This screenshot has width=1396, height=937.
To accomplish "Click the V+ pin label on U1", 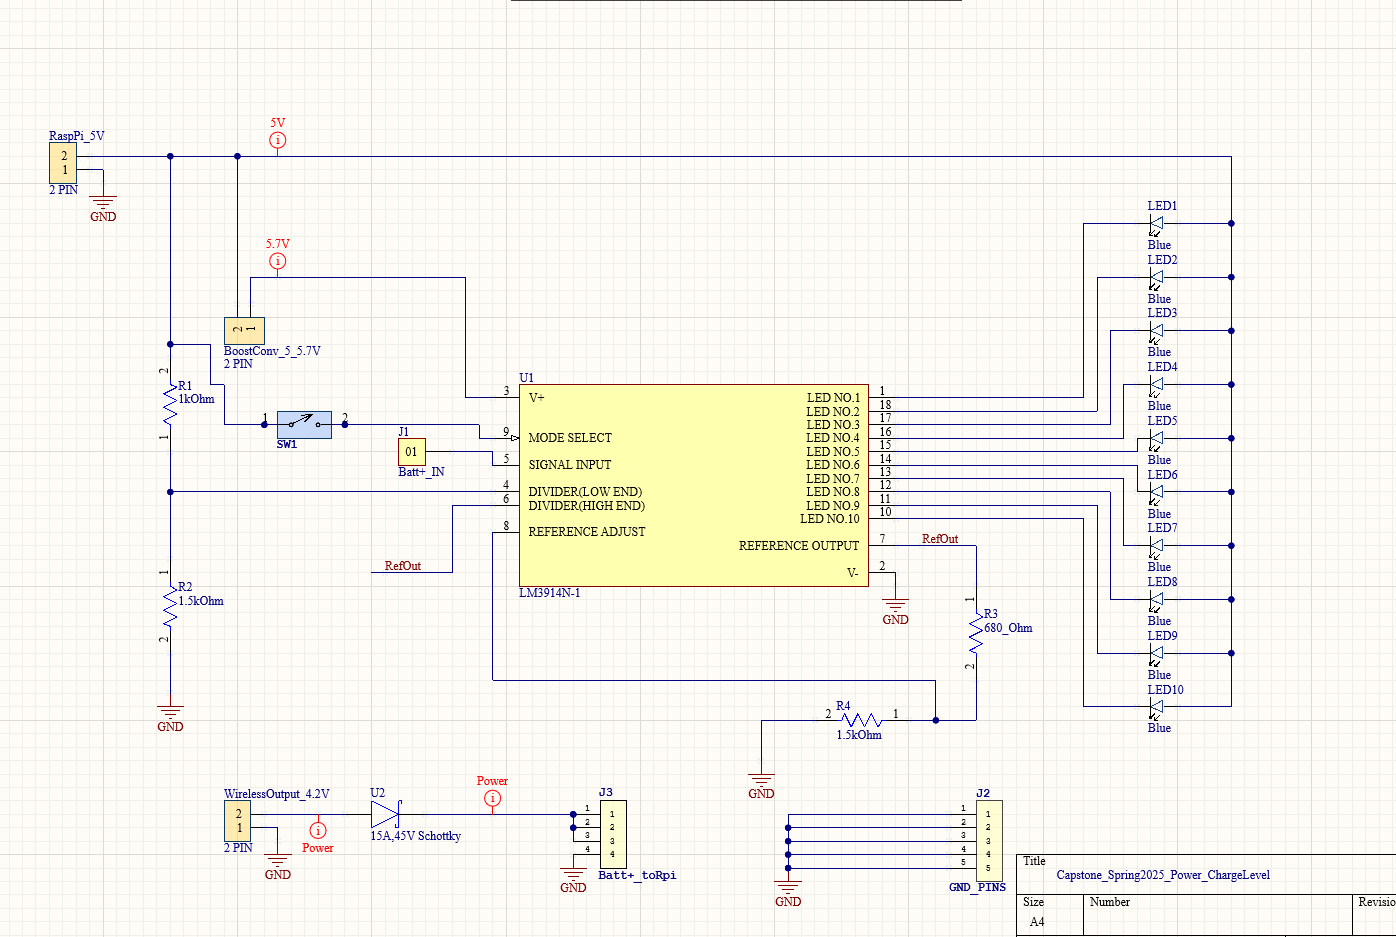I will (536, 398).
